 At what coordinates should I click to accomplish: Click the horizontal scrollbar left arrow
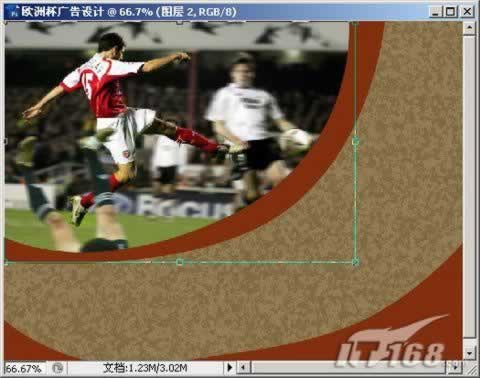coord(243,368)
